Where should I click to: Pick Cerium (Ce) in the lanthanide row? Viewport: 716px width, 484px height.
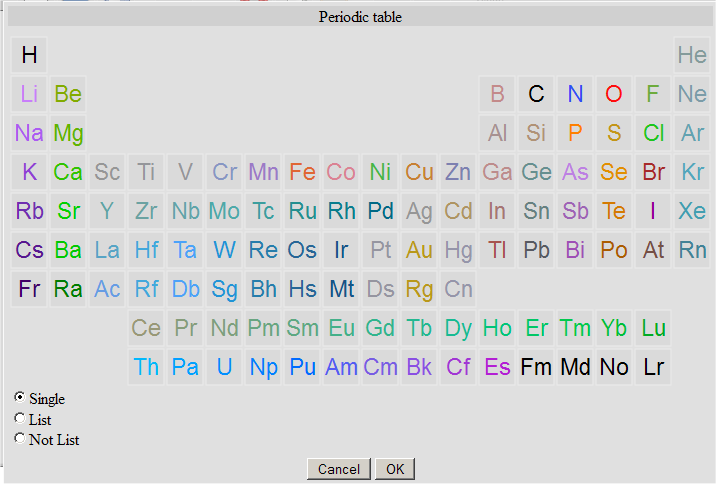pyautogui.click(x=146, y=328)
